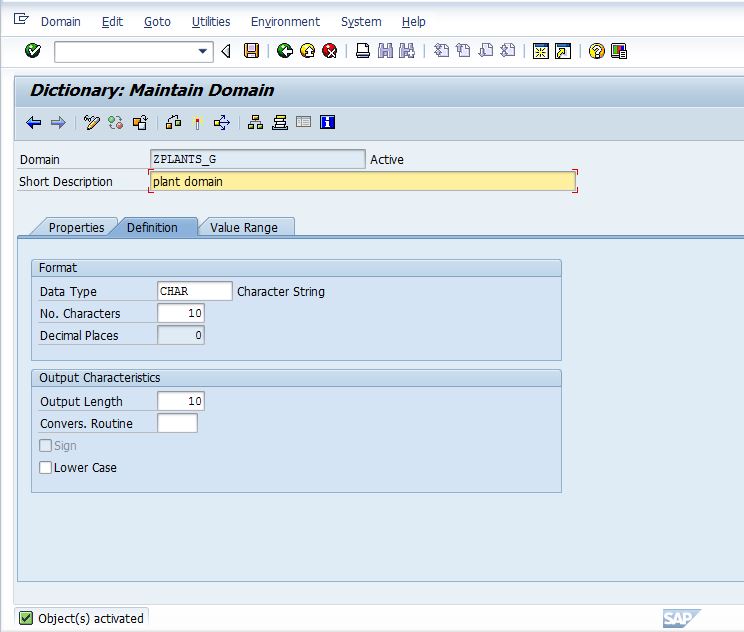Click the No. Characters field
Image resolution: width=744 pixels, height=632 pixels.
click(x=181, y=313)
